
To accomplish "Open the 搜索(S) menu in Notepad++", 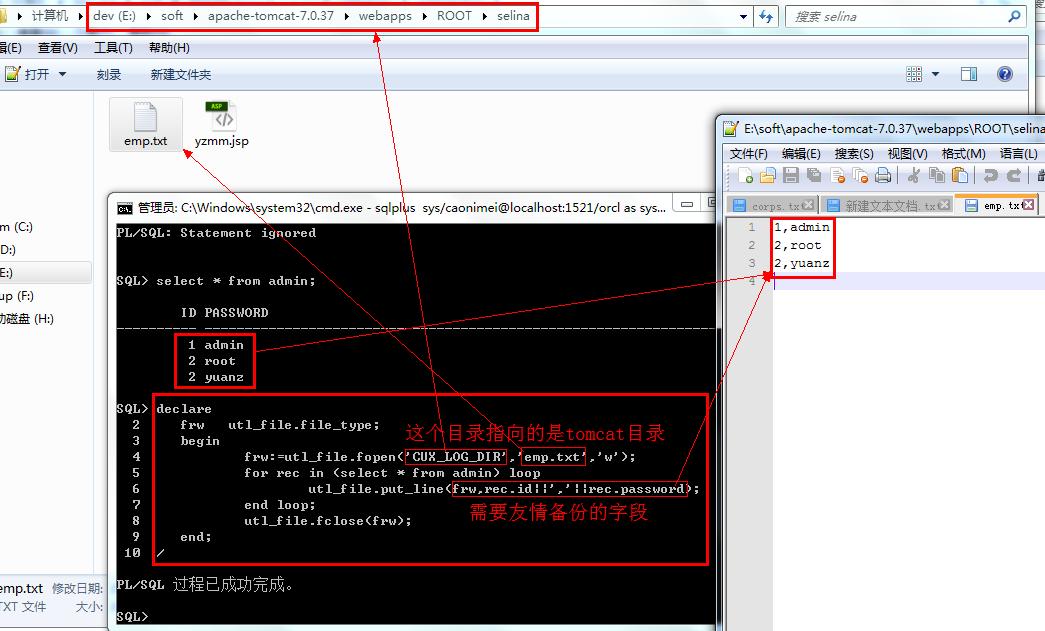I will pyautogui.click(x=854, y=153).
